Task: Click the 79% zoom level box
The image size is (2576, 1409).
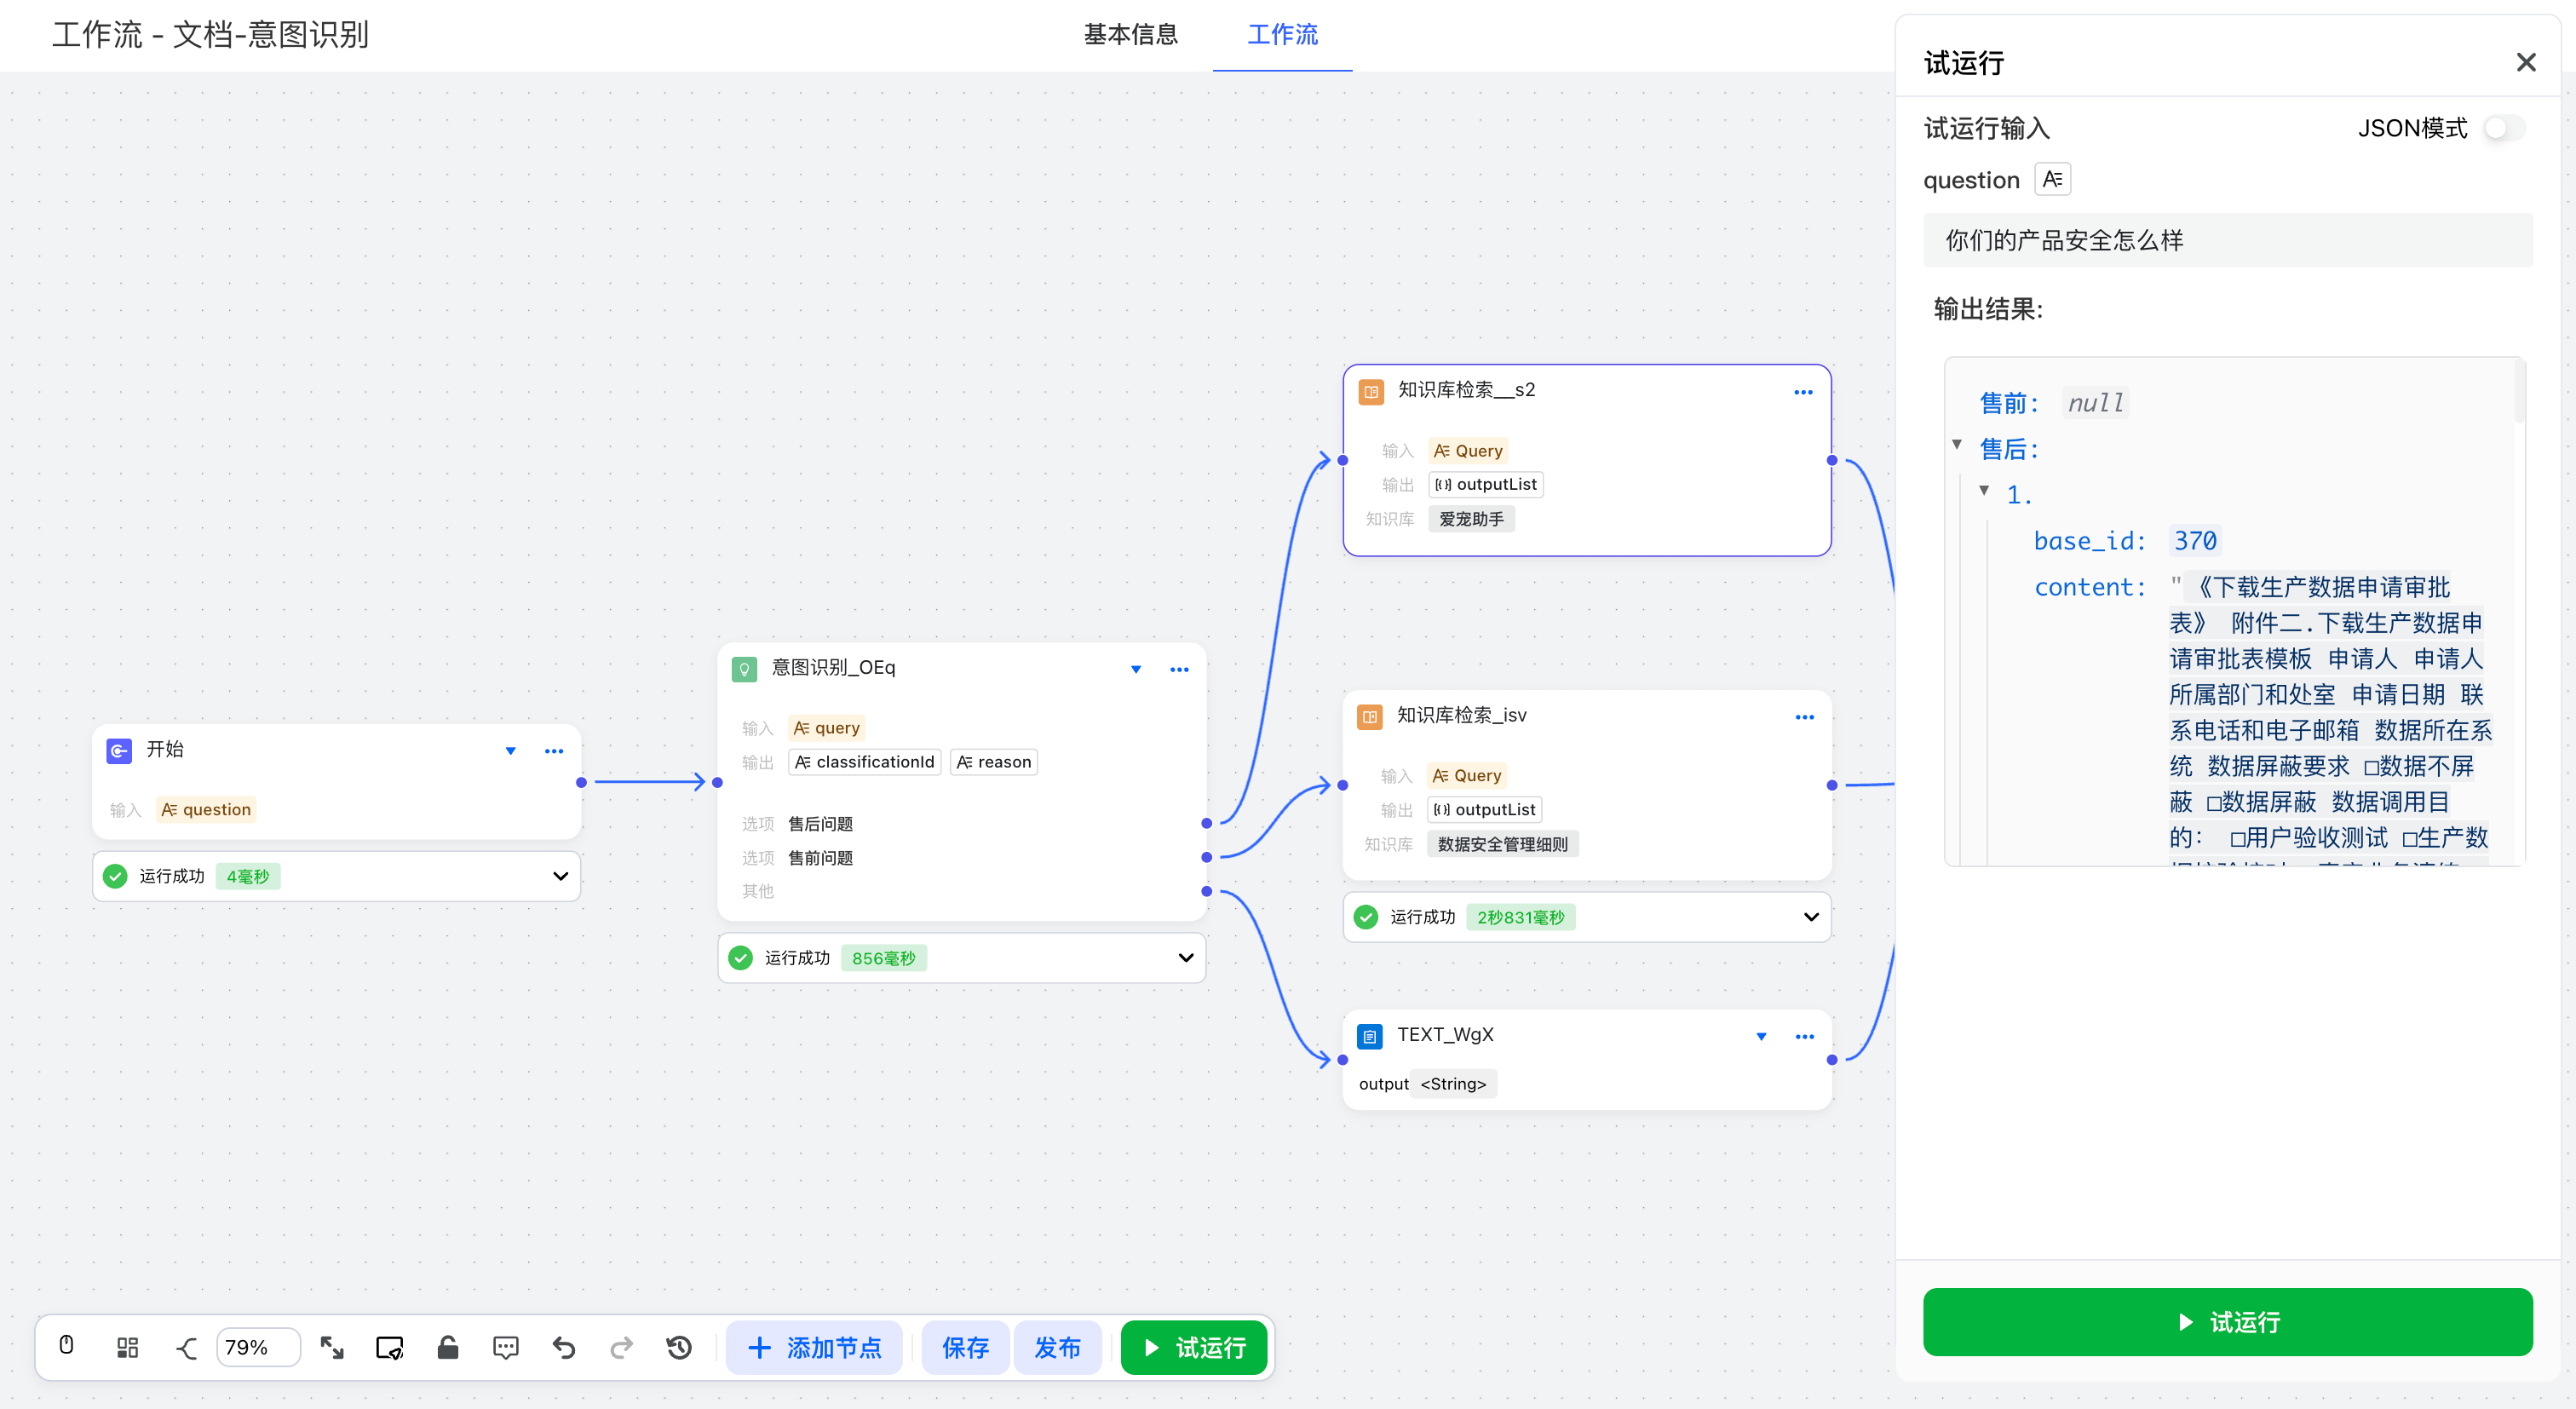Action: coord(257,1347)
